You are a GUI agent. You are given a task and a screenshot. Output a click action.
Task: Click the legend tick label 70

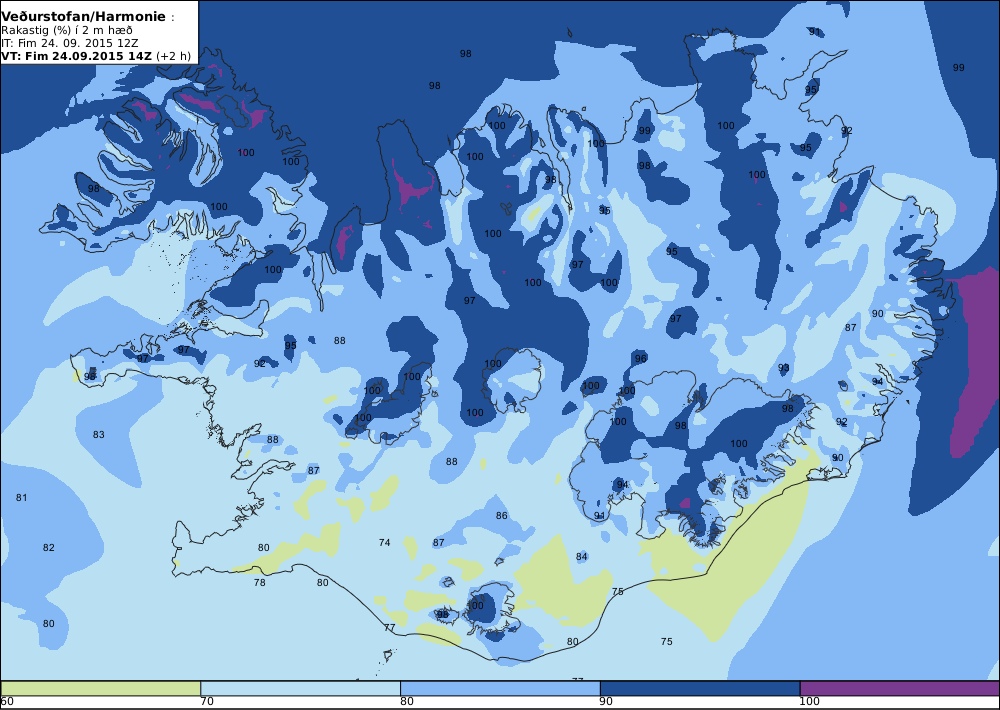[x=207, y=702]
